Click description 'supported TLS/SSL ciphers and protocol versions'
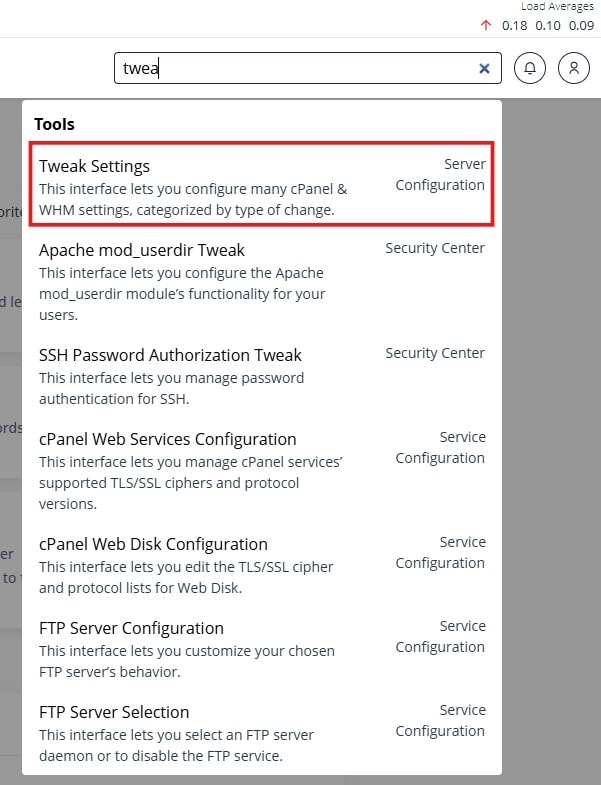601x785 pixels. tap(191, 483)
